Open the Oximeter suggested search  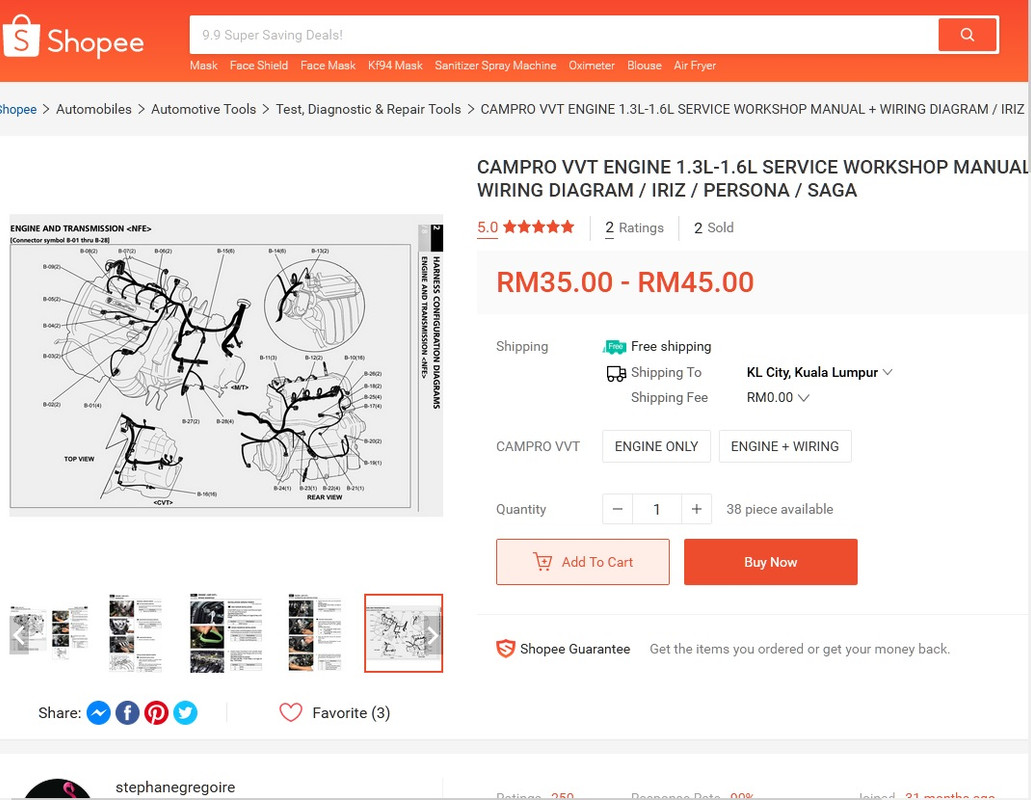click(x=591, y=66)
